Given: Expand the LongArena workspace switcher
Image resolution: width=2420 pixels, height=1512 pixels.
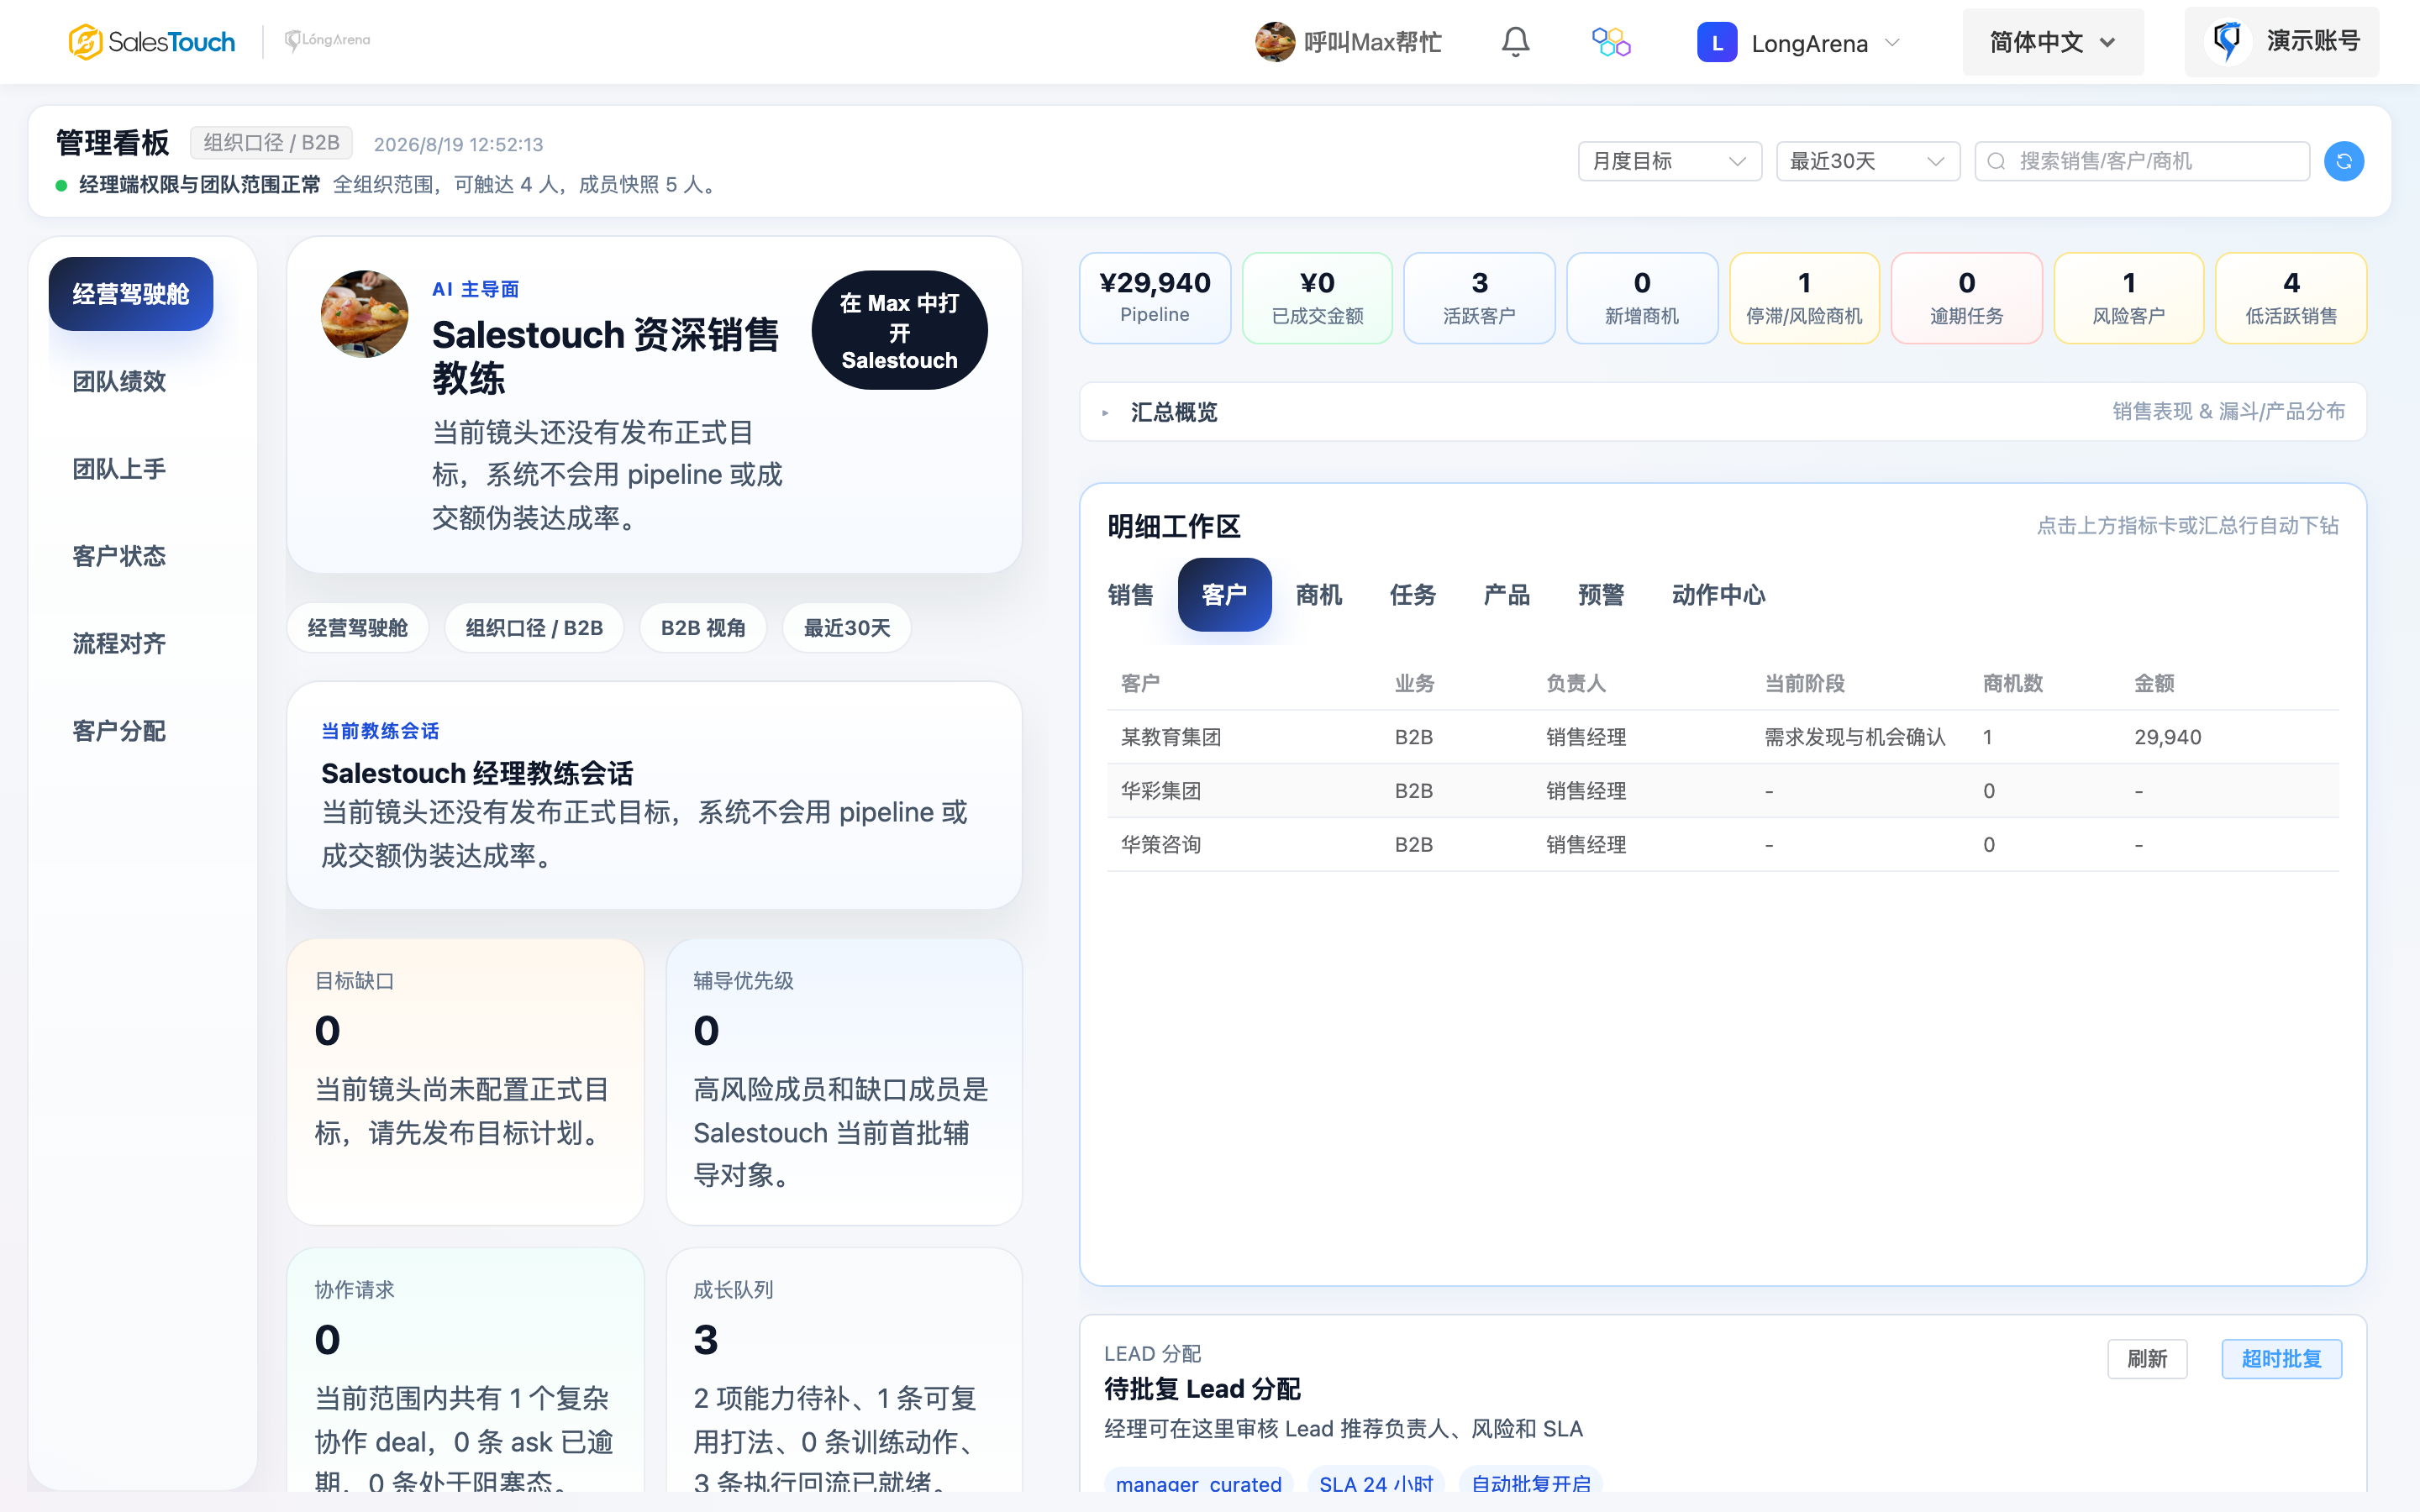Looking at the screenshot, I should click(x=1799, y=42).
